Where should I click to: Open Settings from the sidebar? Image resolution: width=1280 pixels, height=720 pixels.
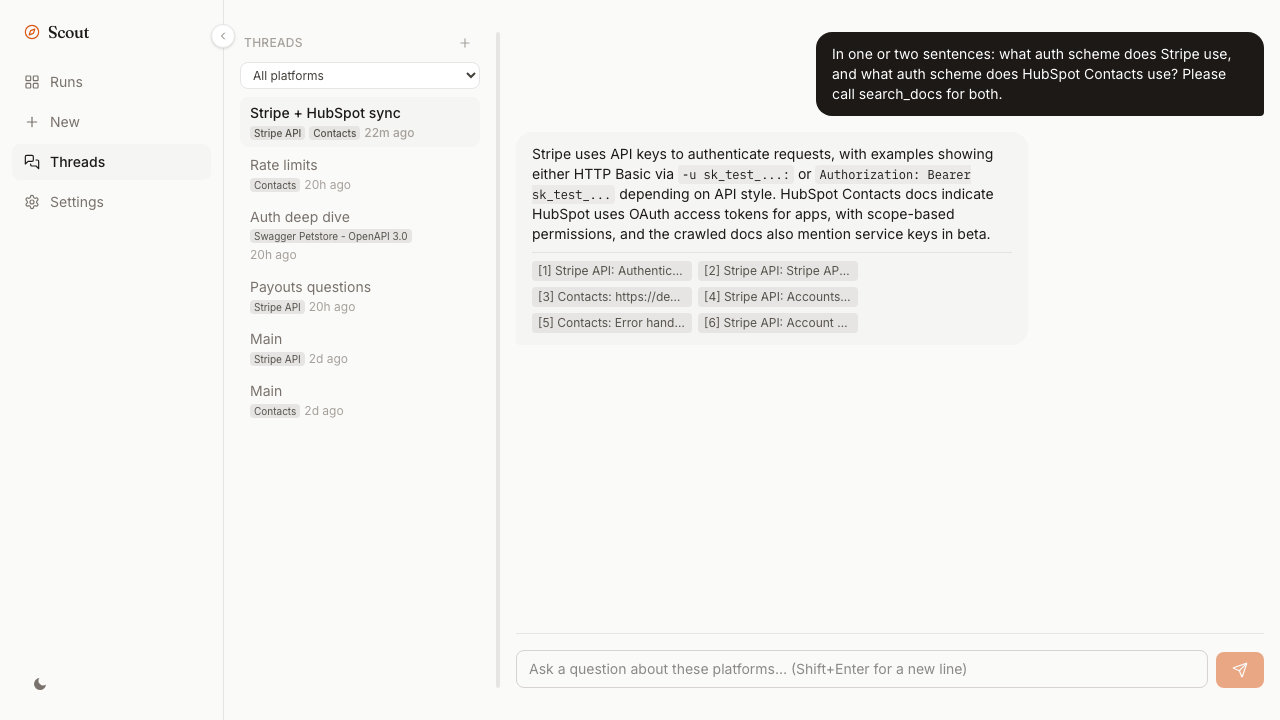pyautogui.click(x=112, y=202)
